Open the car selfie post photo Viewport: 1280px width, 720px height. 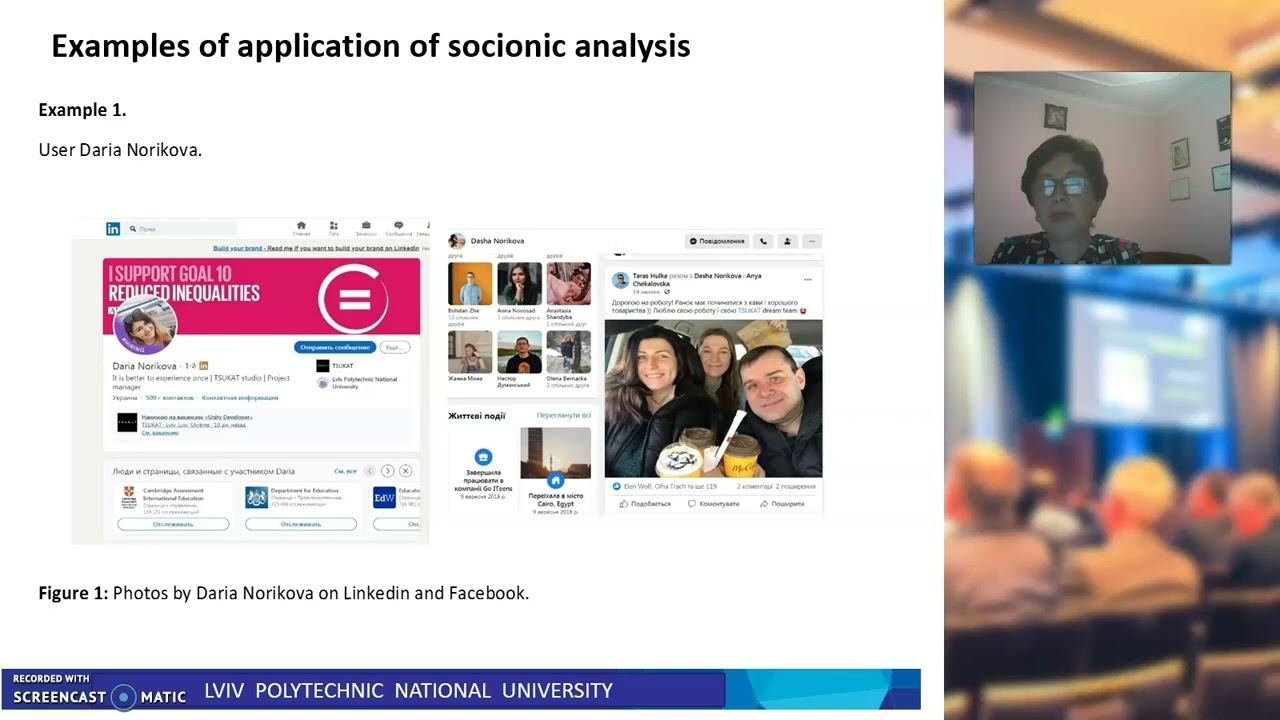(x=713, y=398)
